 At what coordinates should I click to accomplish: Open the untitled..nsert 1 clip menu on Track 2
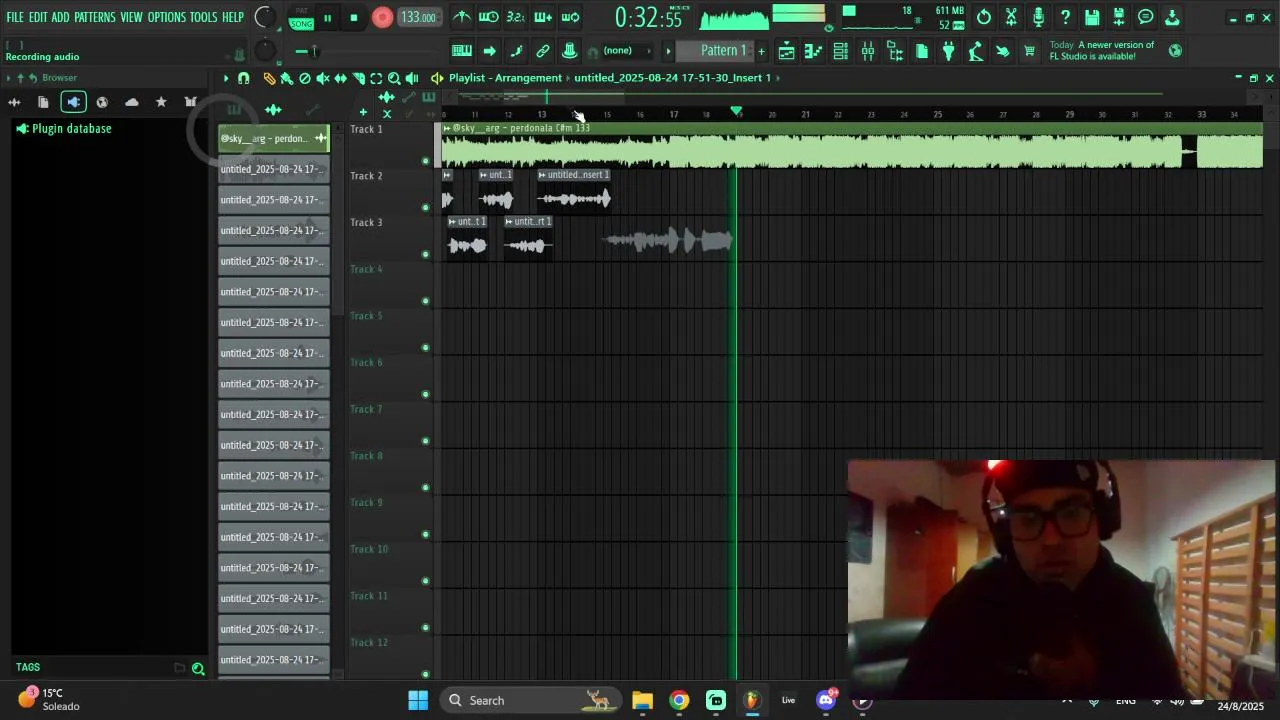(x=542, y=175)
